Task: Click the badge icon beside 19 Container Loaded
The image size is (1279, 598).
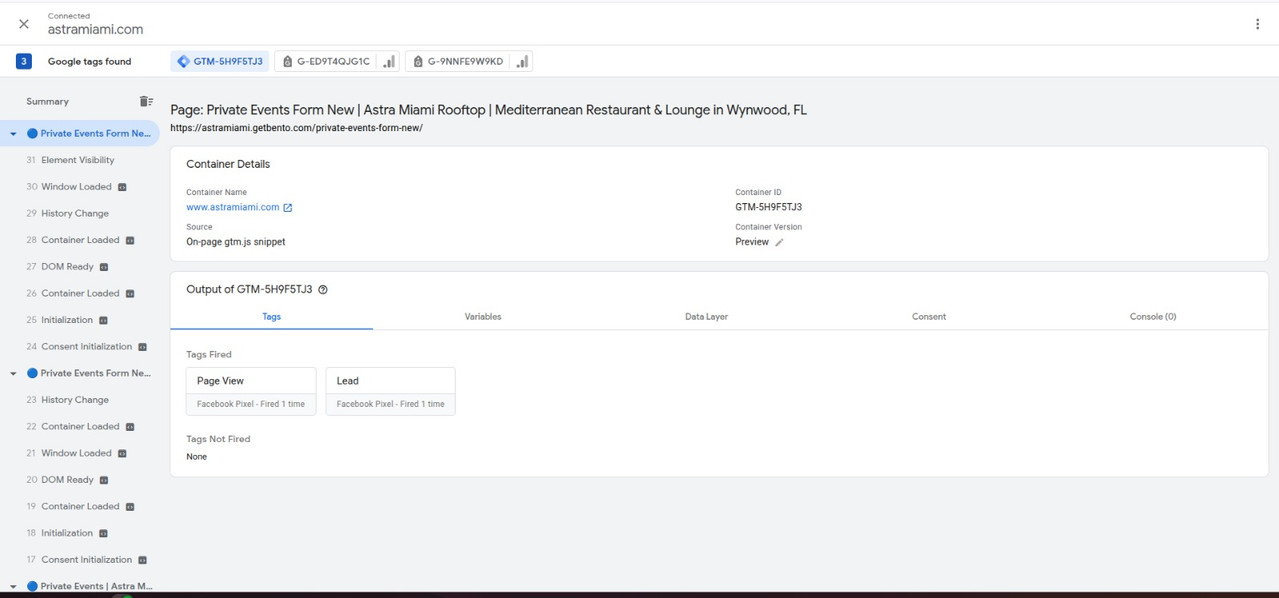Action: [x=130, y=507]
